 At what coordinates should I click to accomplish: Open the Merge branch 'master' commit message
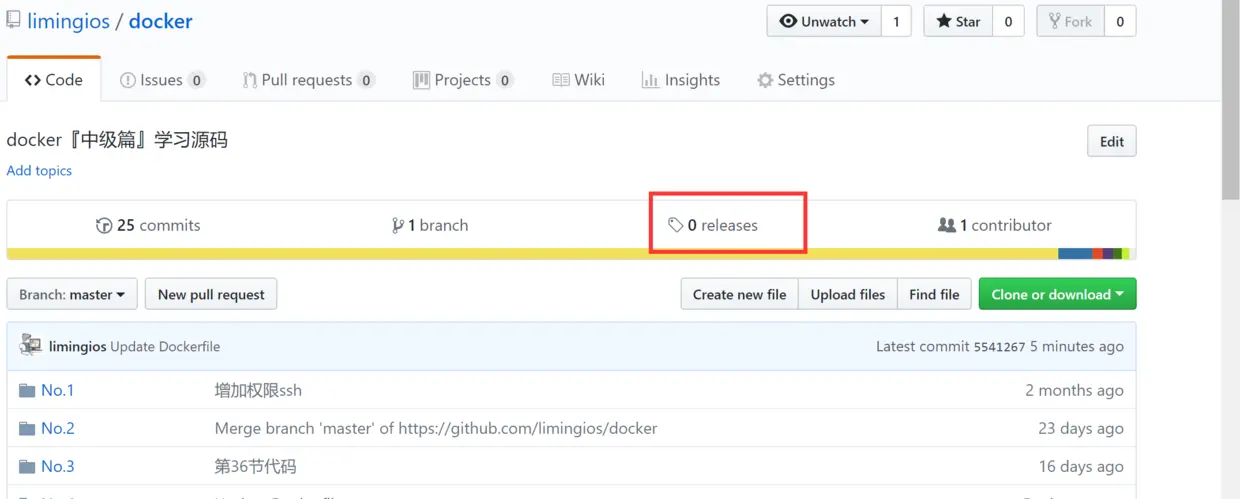tap(436, 428)
